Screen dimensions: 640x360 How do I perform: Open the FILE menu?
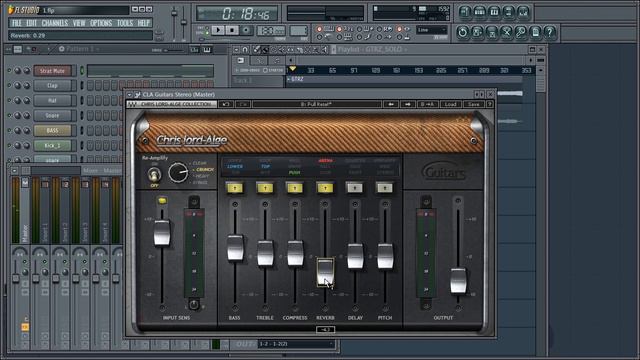[16, 23]
